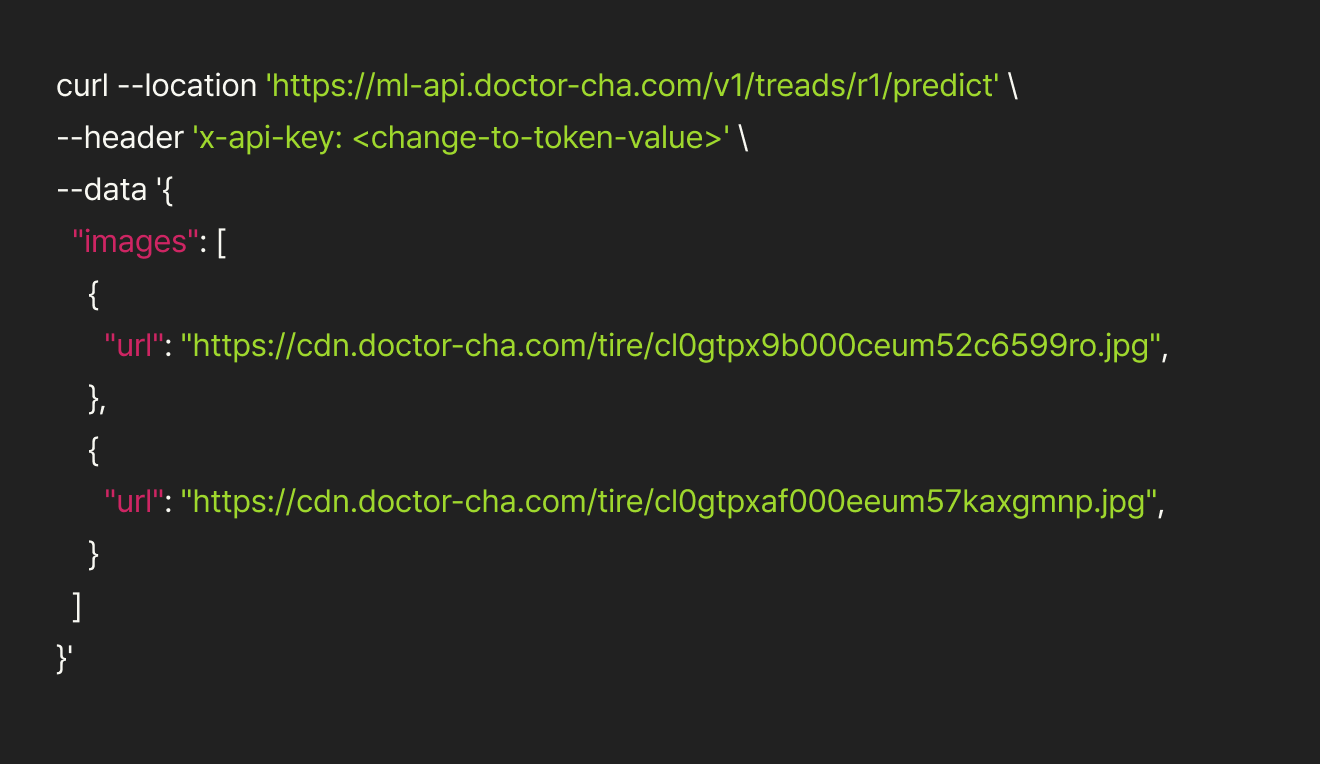The image size is (1320, 764).
Task: Click the second "url" key
Action: [134, 501]
